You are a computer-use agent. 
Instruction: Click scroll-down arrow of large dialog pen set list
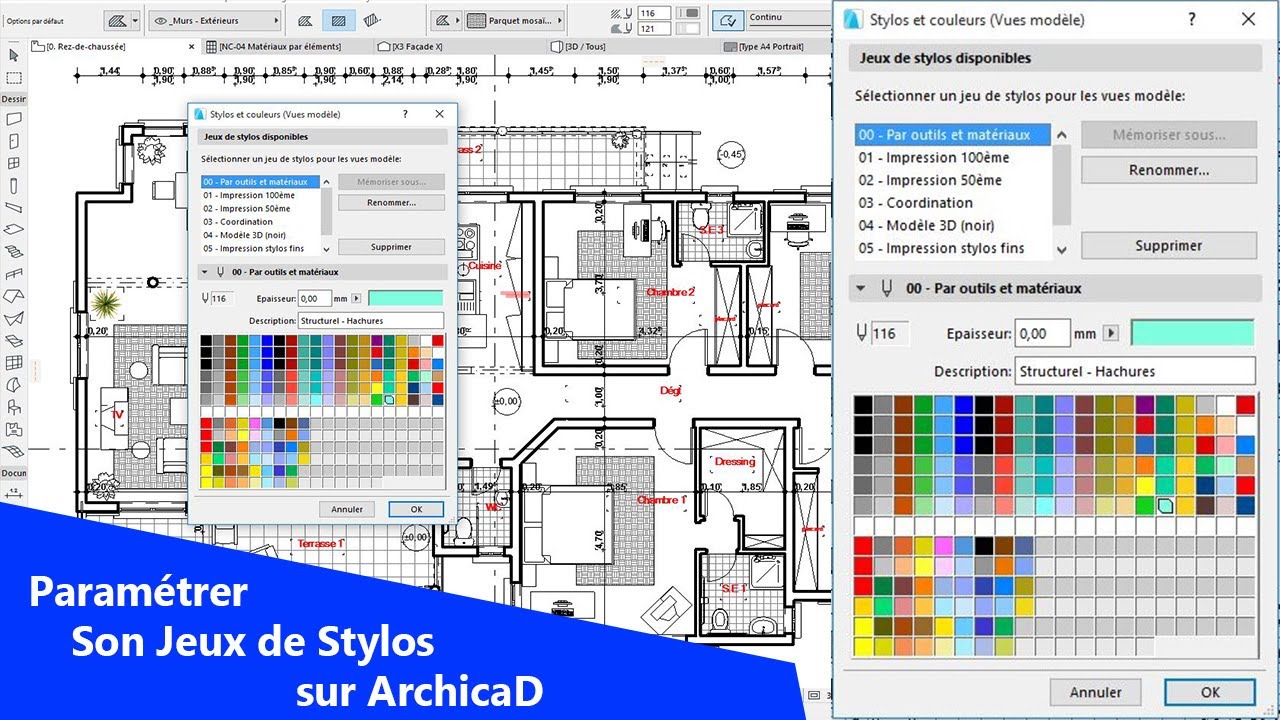[x=1062, y=250]
